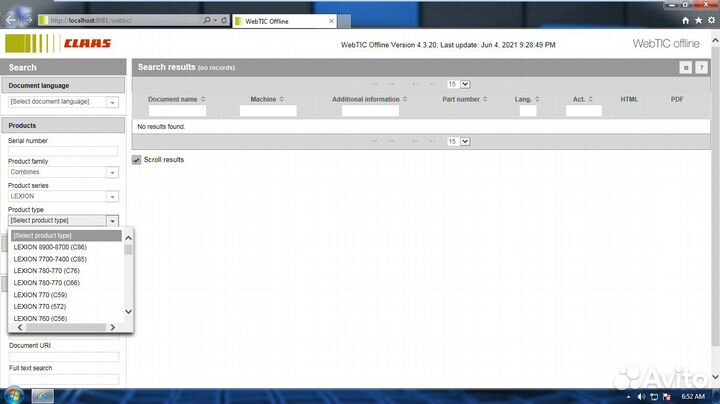Open the help question mark icon
The height and width of the screenshot is (404, 720).
(702, 67)
